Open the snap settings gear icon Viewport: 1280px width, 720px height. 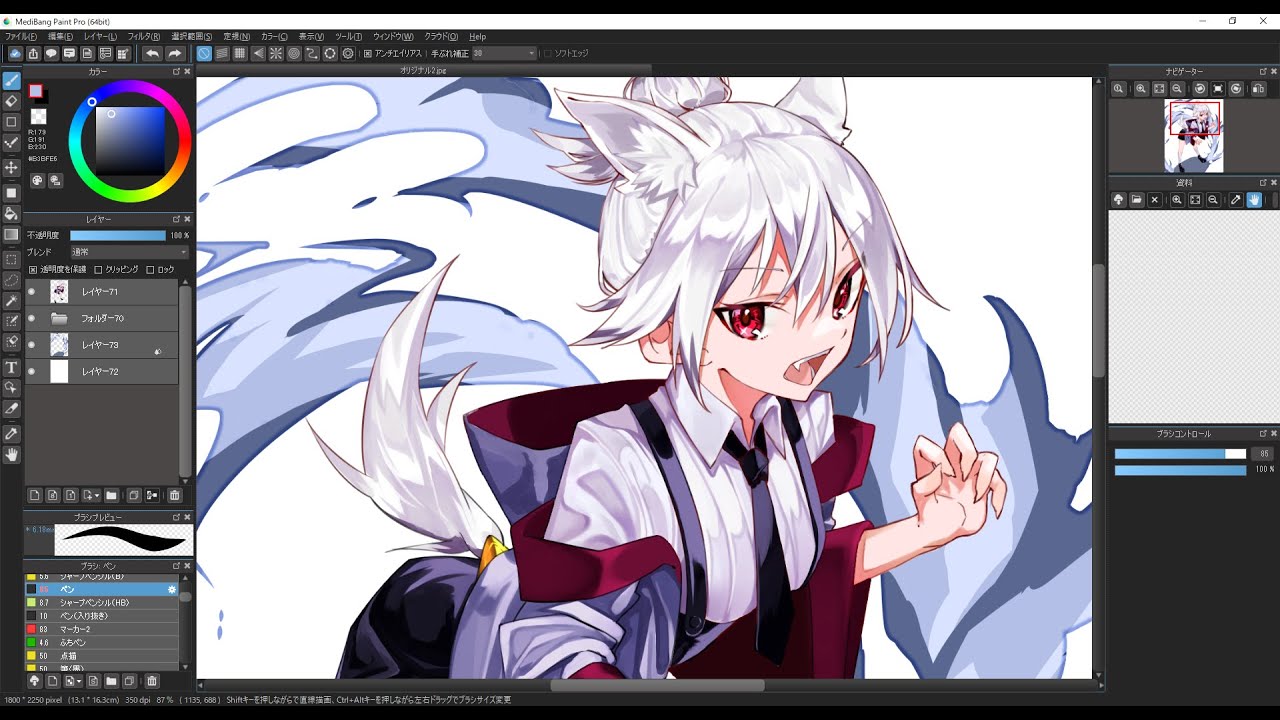click(x=348, y=53)
